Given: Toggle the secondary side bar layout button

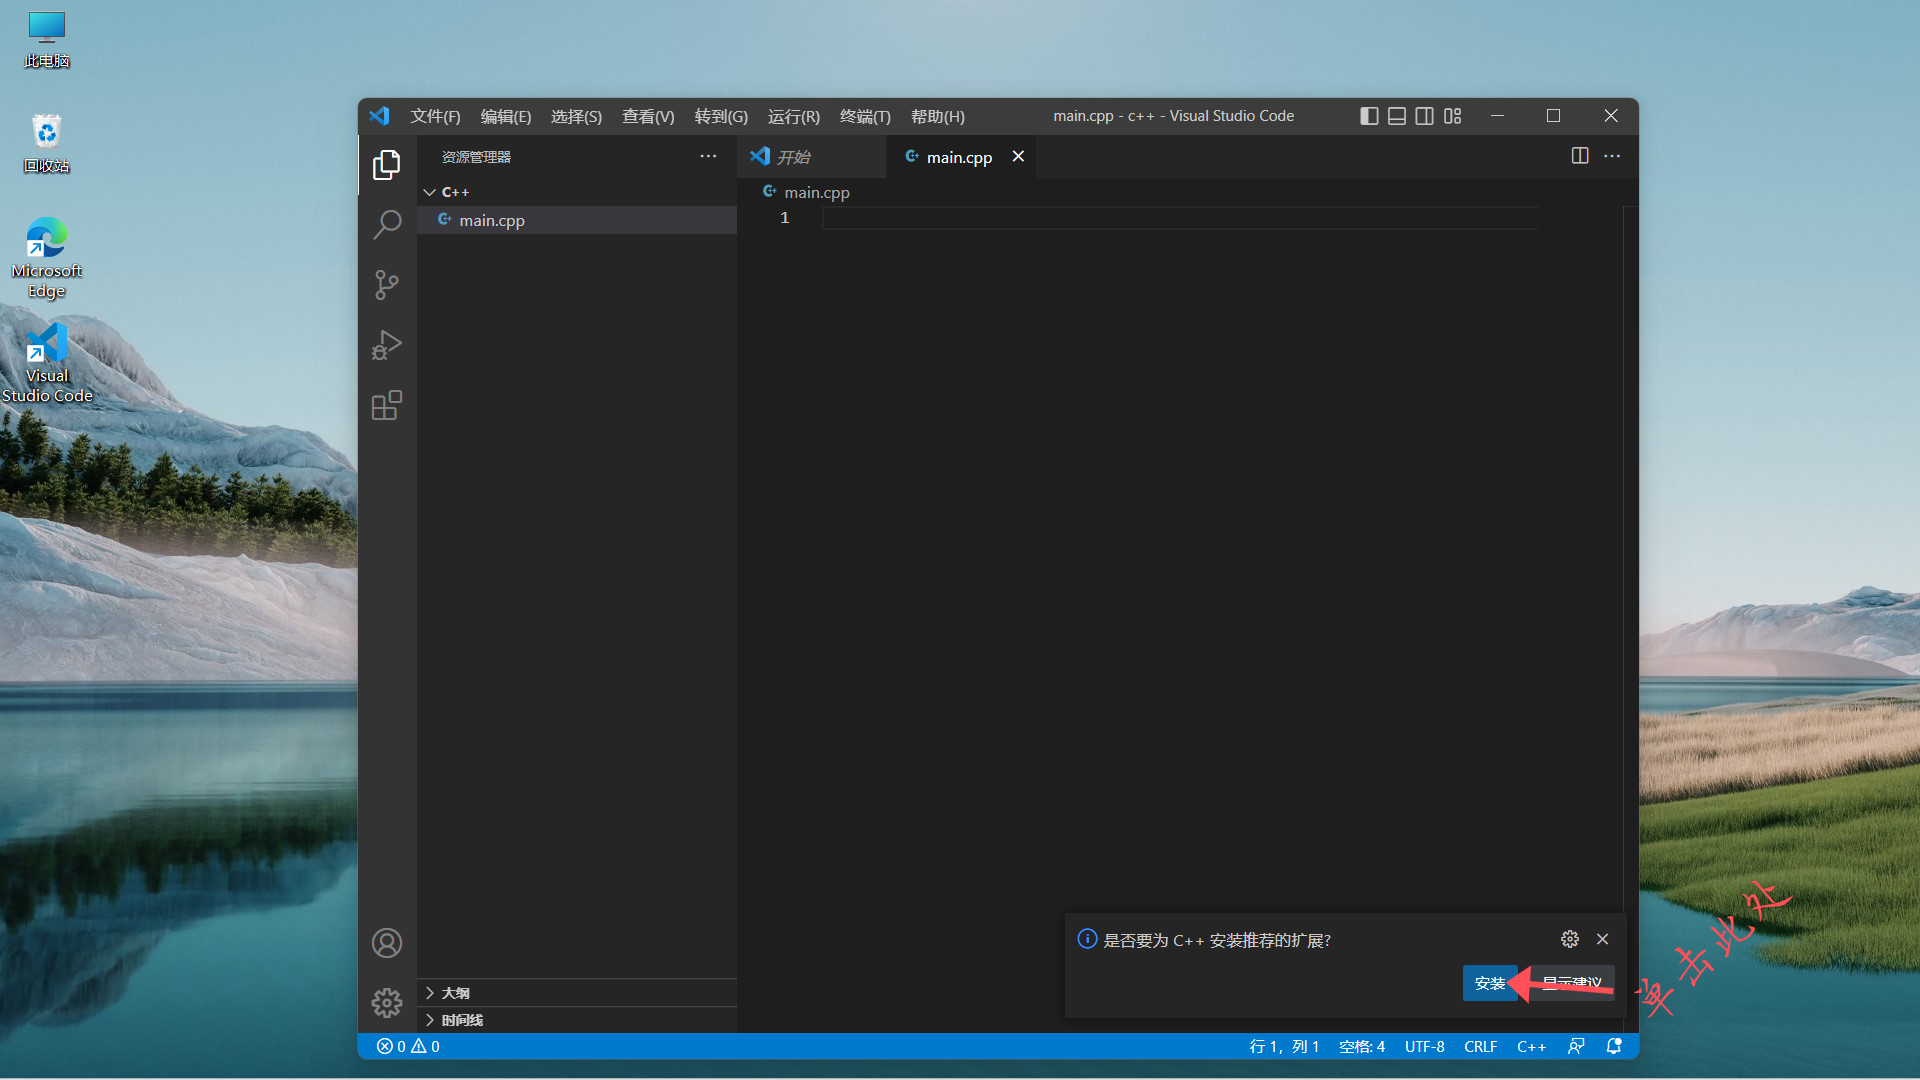Looking at the screenshot, I should pyautogui.click(x=1425, y=116).
